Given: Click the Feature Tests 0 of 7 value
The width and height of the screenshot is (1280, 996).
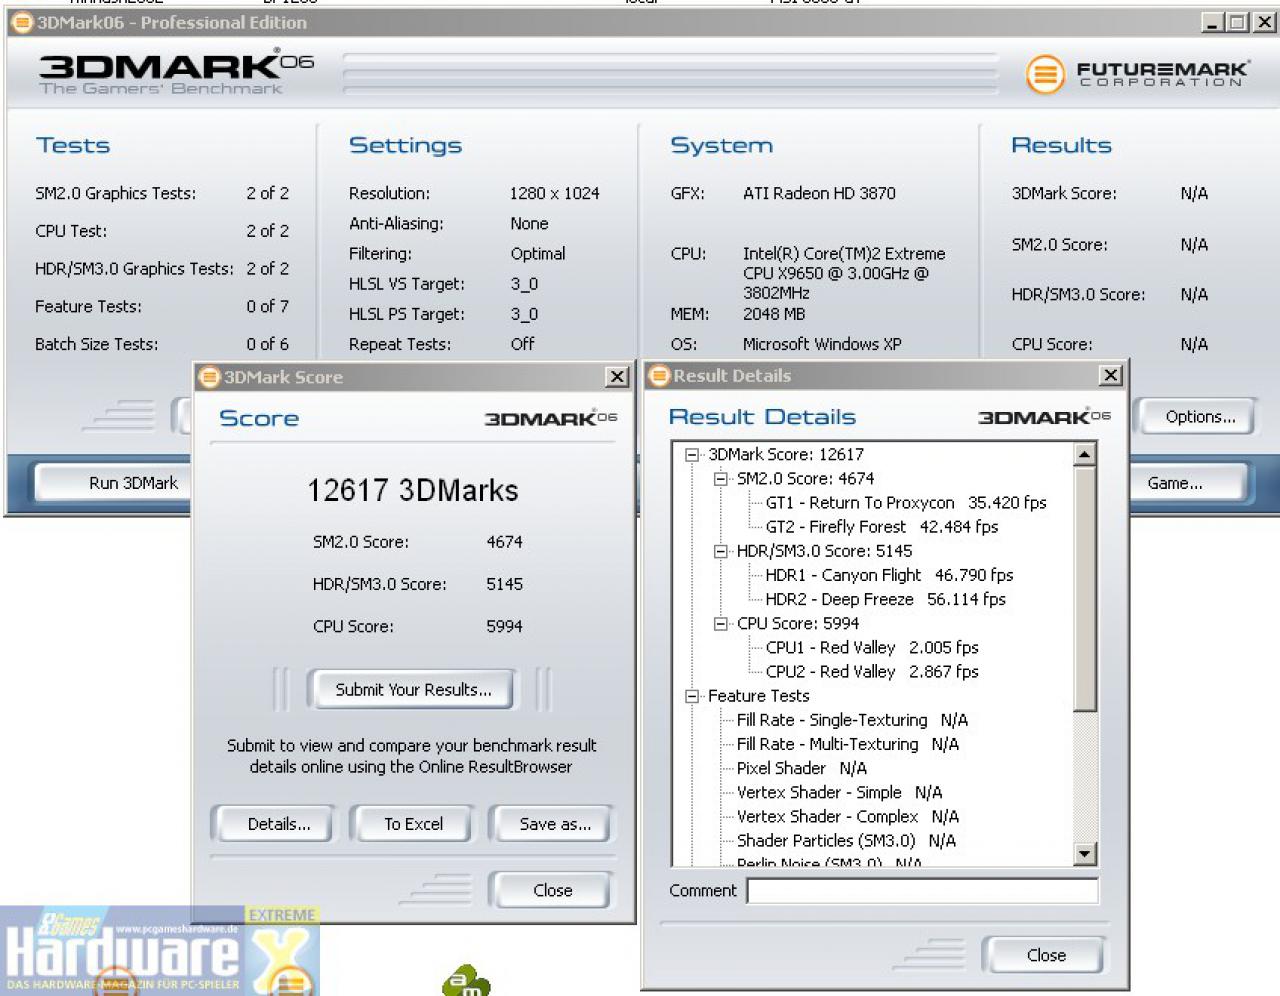Looking at the screenshot, I should [x=267, y=306].
